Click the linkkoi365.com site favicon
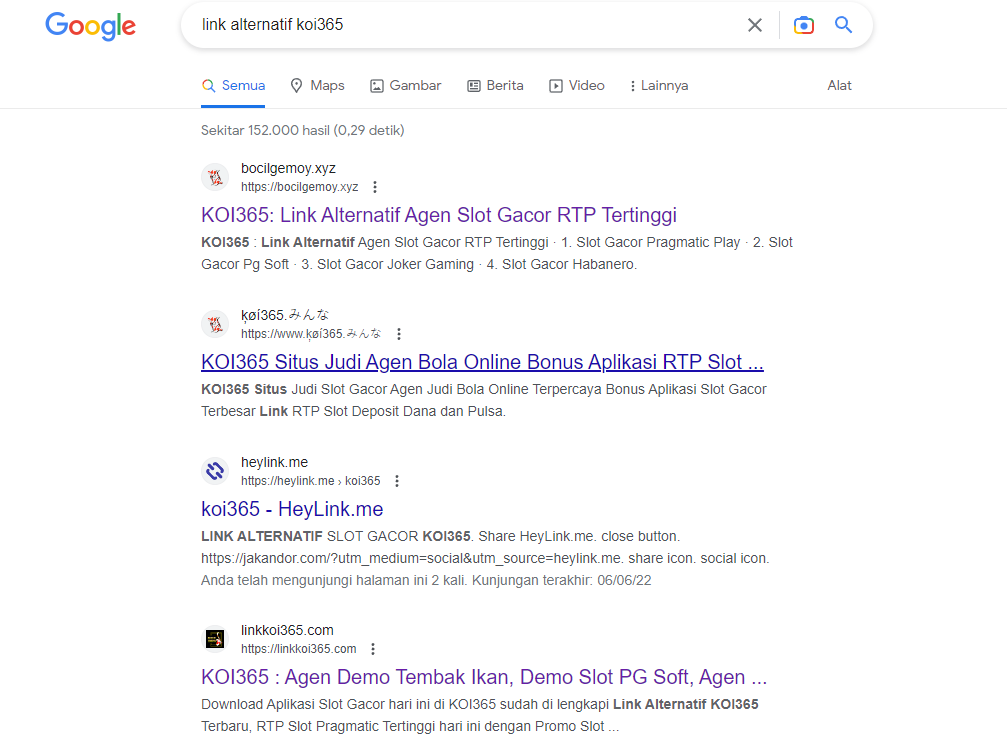The width and height of the screenshot is (1007, 741). [x=215, y=639]
